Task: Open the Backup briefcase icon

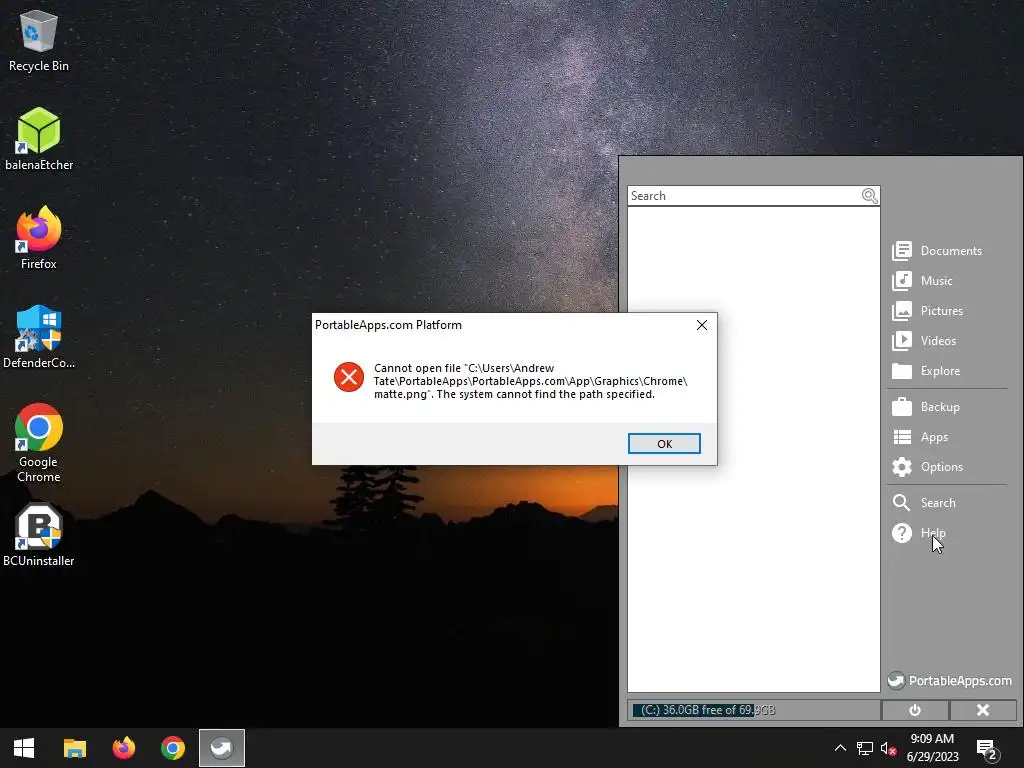Action: (x=902, y=407)
